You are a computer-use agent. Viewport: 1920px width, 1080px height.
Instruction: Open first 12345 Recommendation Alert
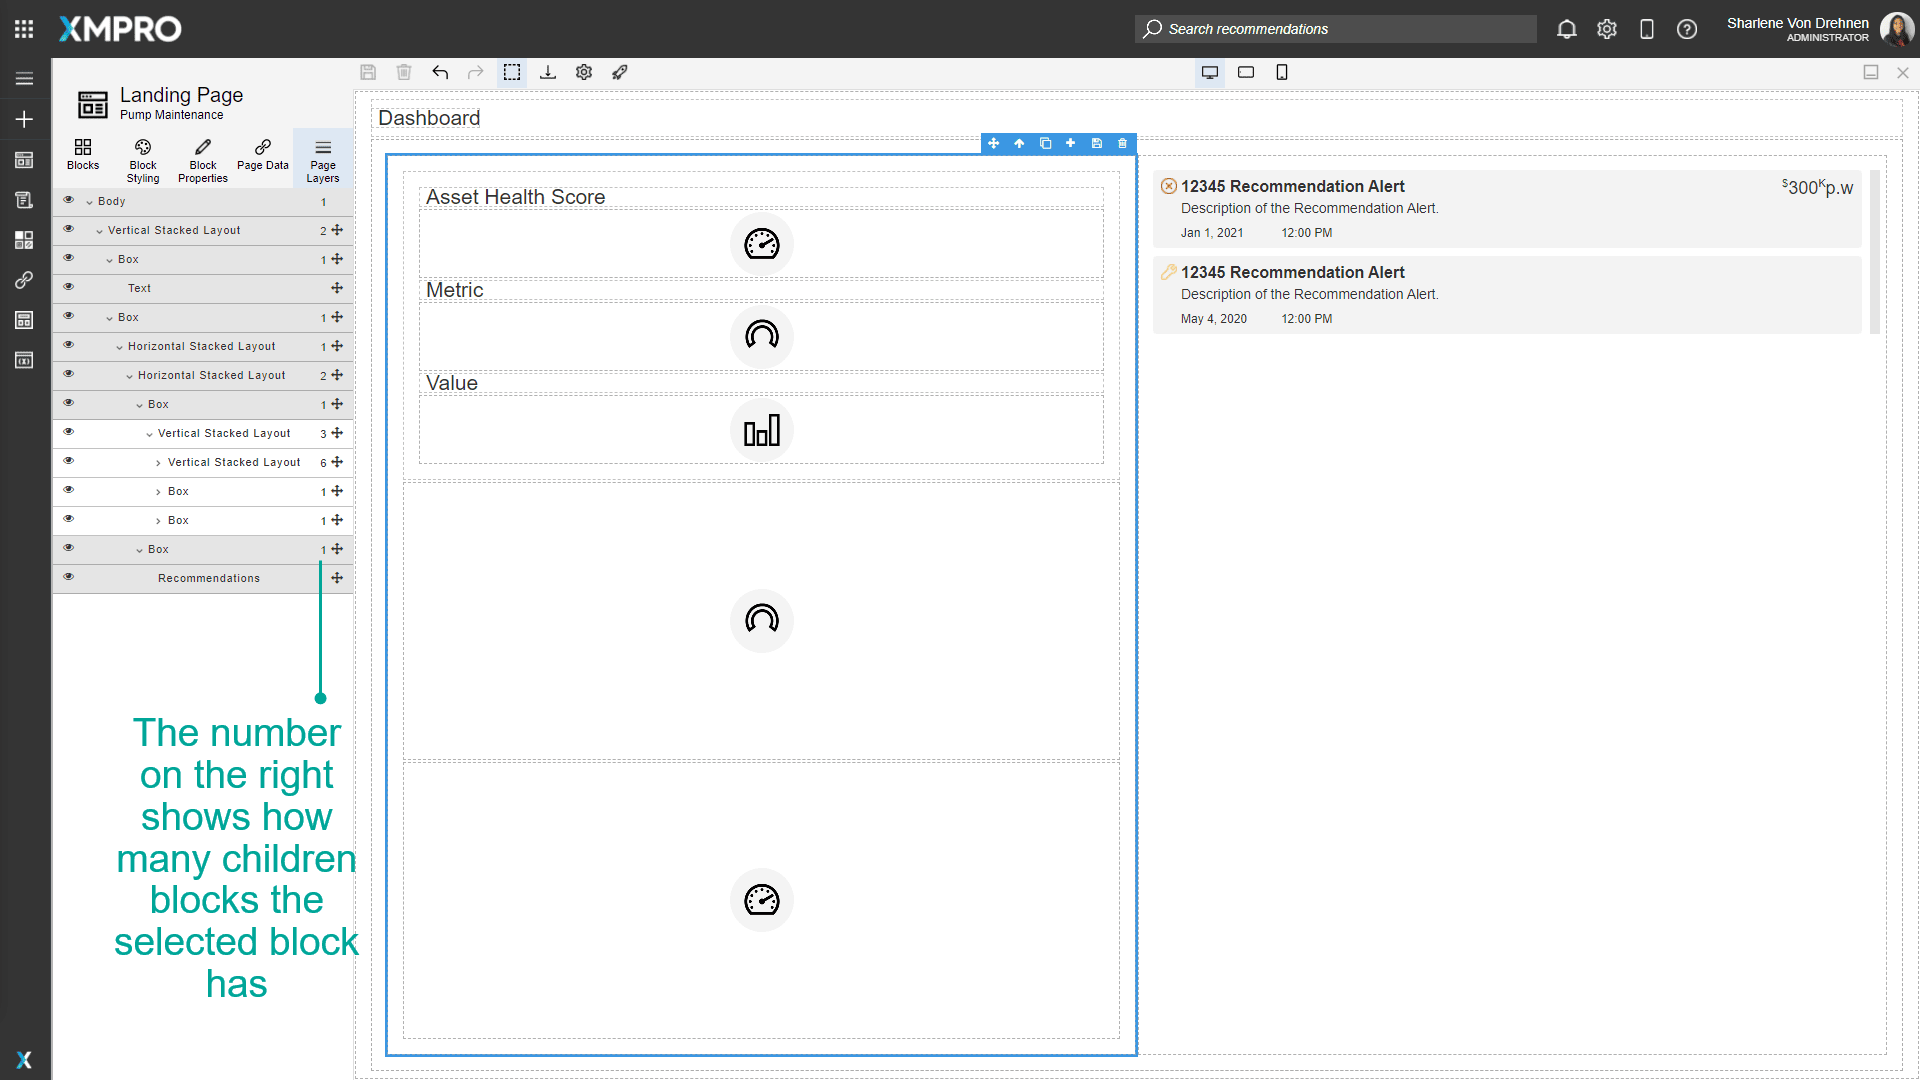pos(1292,186)
